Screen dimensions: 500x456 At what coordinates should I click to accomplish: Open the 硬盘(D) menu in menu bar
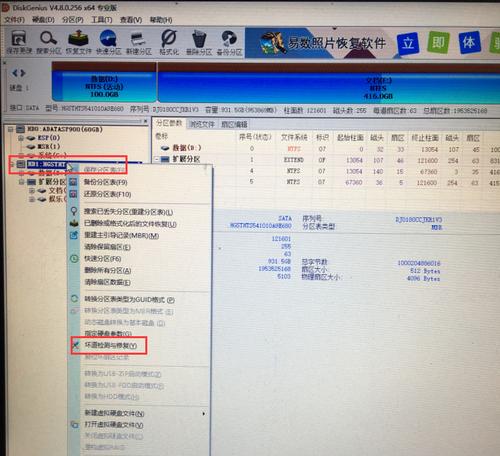[x=43, y=20]
